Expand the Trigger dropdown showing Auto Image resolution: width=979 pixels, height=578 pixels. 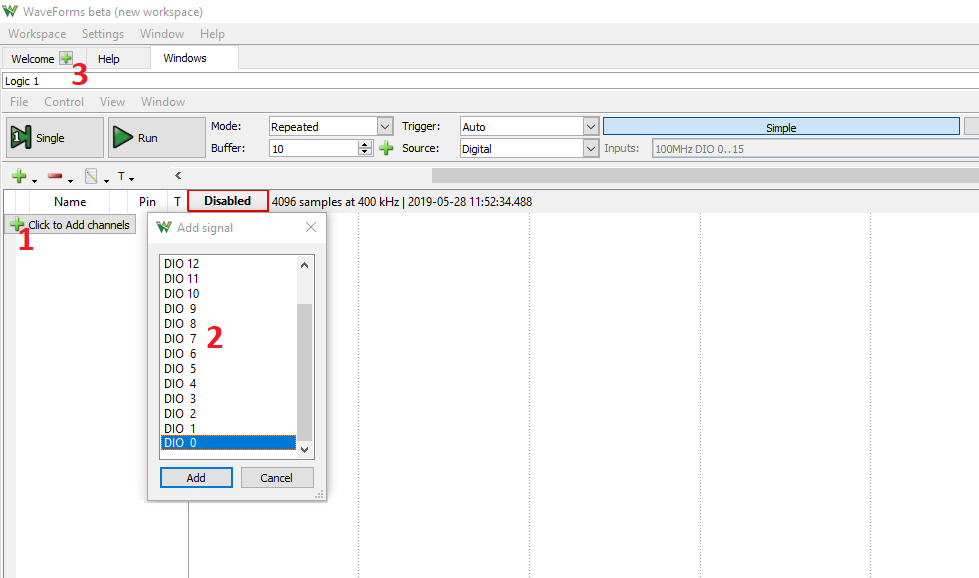click(x=591, y=127)
